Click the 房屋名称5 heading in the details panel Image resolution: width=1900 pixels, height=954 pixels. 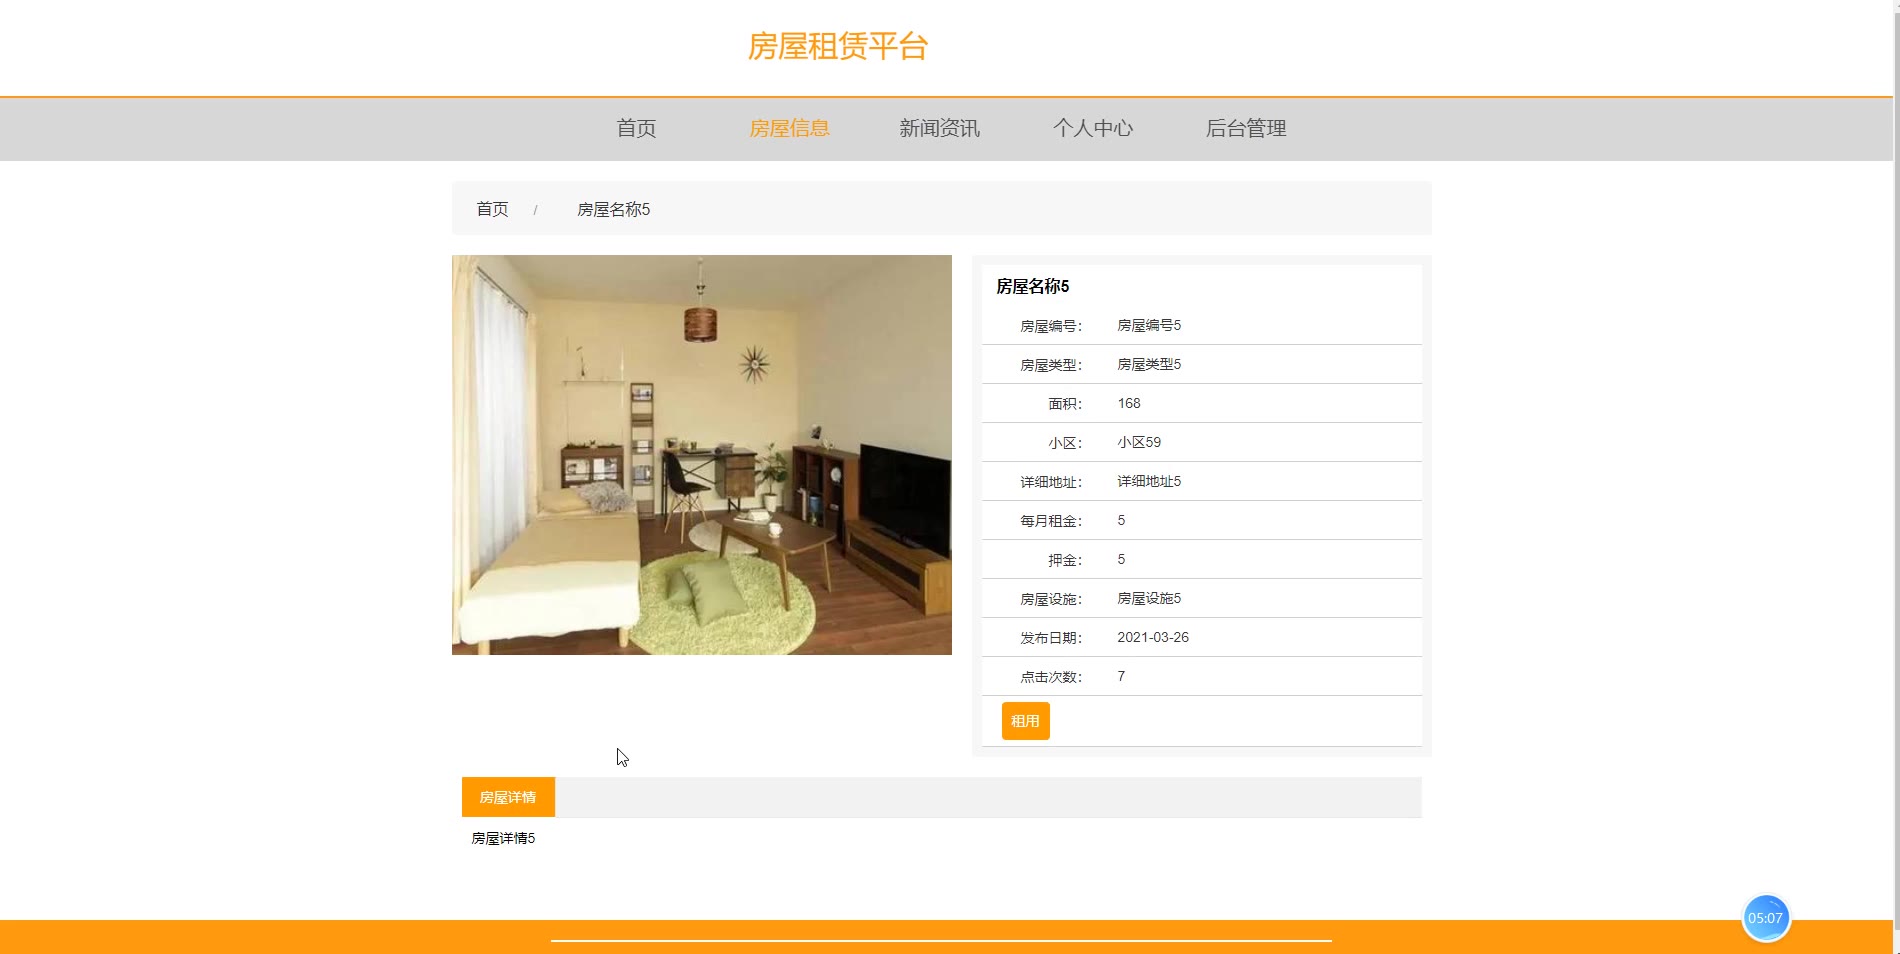click(1032, 286)
